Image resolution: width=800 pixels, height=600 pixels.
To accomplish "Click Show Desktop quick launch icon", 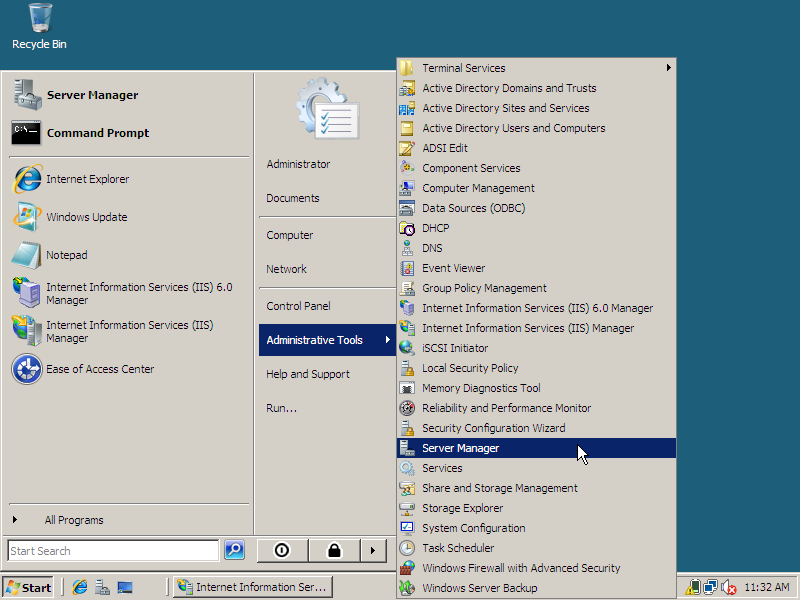I will click(x=125, y=587).
